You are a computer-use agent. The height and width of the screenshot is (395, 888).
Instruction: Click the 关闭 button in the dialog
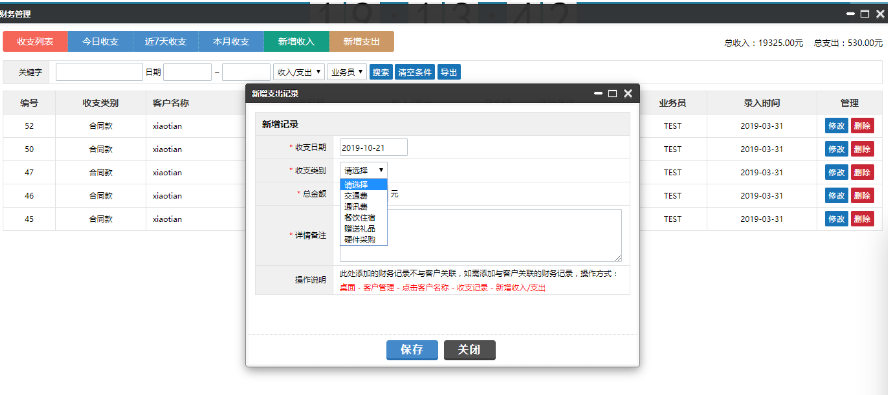(469, 350)
